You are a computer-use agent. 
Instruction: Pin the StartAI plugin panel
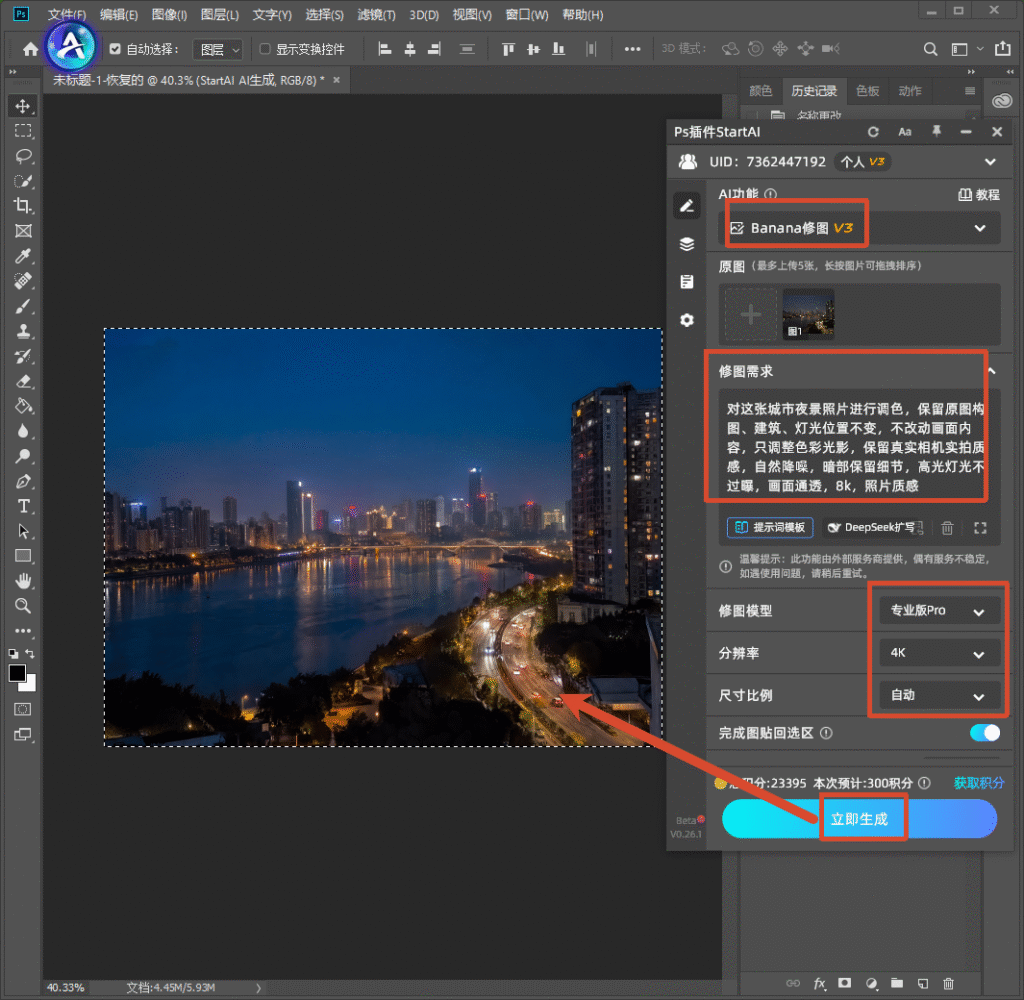[936, 132]
